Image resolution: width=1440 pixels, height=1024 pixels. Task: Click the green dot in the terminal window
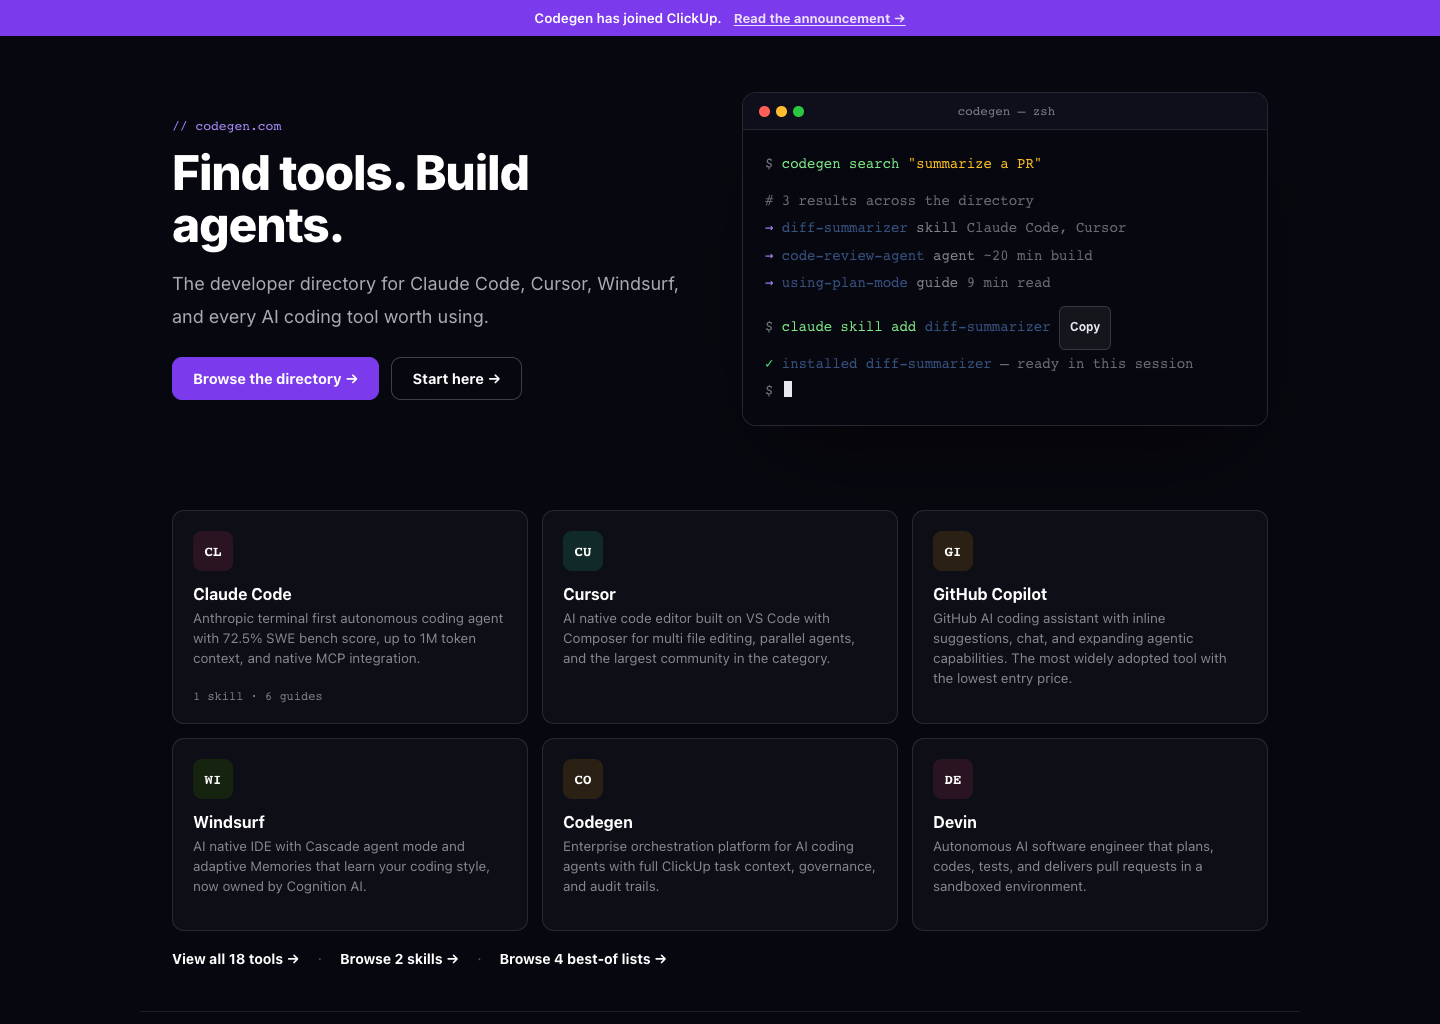799,112
